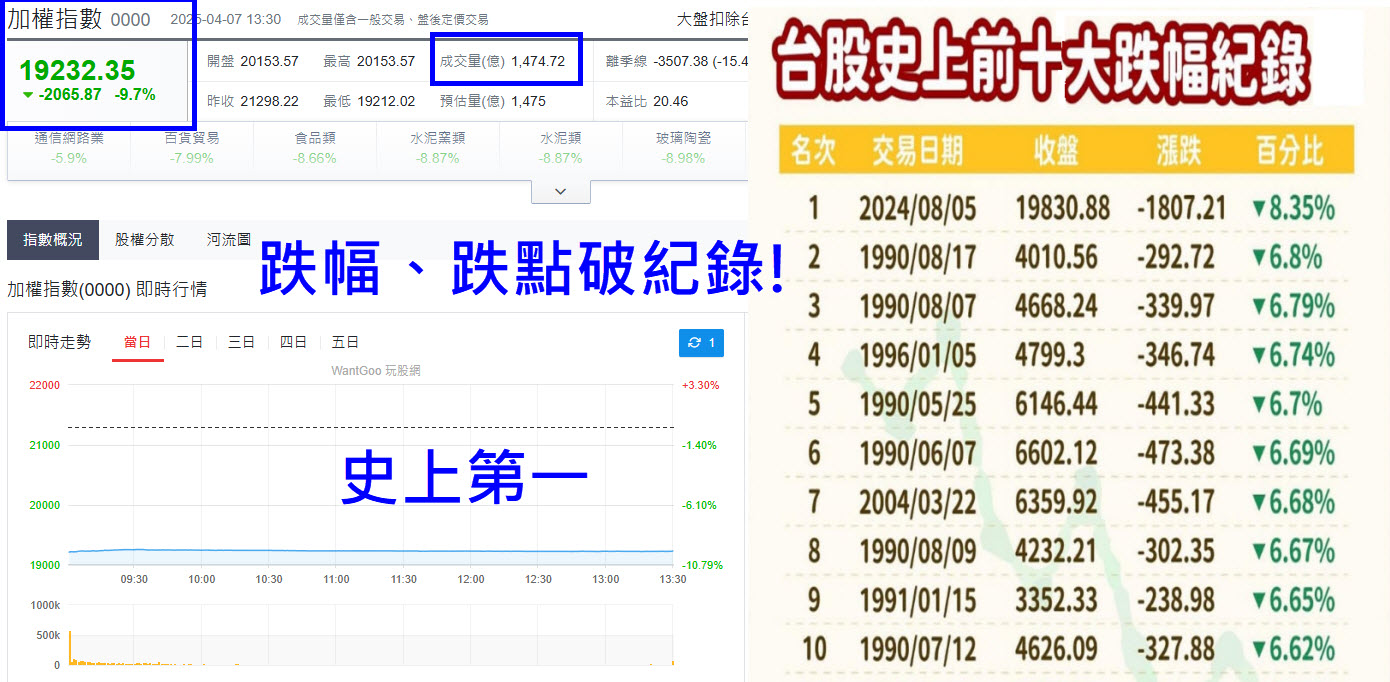1390x682 pixels.
Task: Switch chart to 五日 view
Action: click(x=345, y=341)
